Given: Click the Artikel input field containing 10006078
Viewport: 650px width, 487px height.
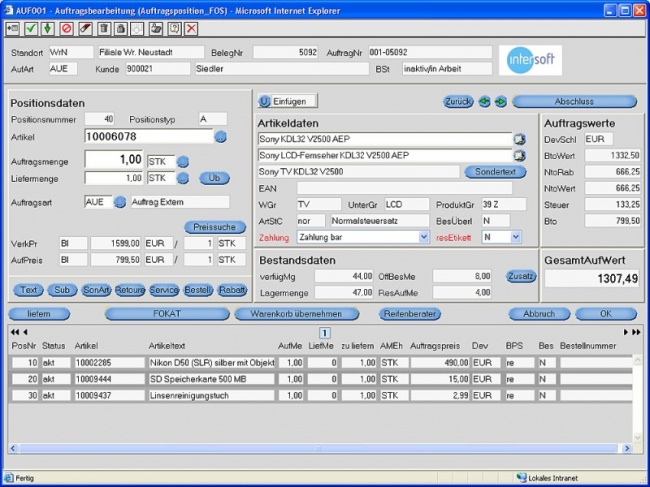Looking at the screenshot, I should coord(149,136).
